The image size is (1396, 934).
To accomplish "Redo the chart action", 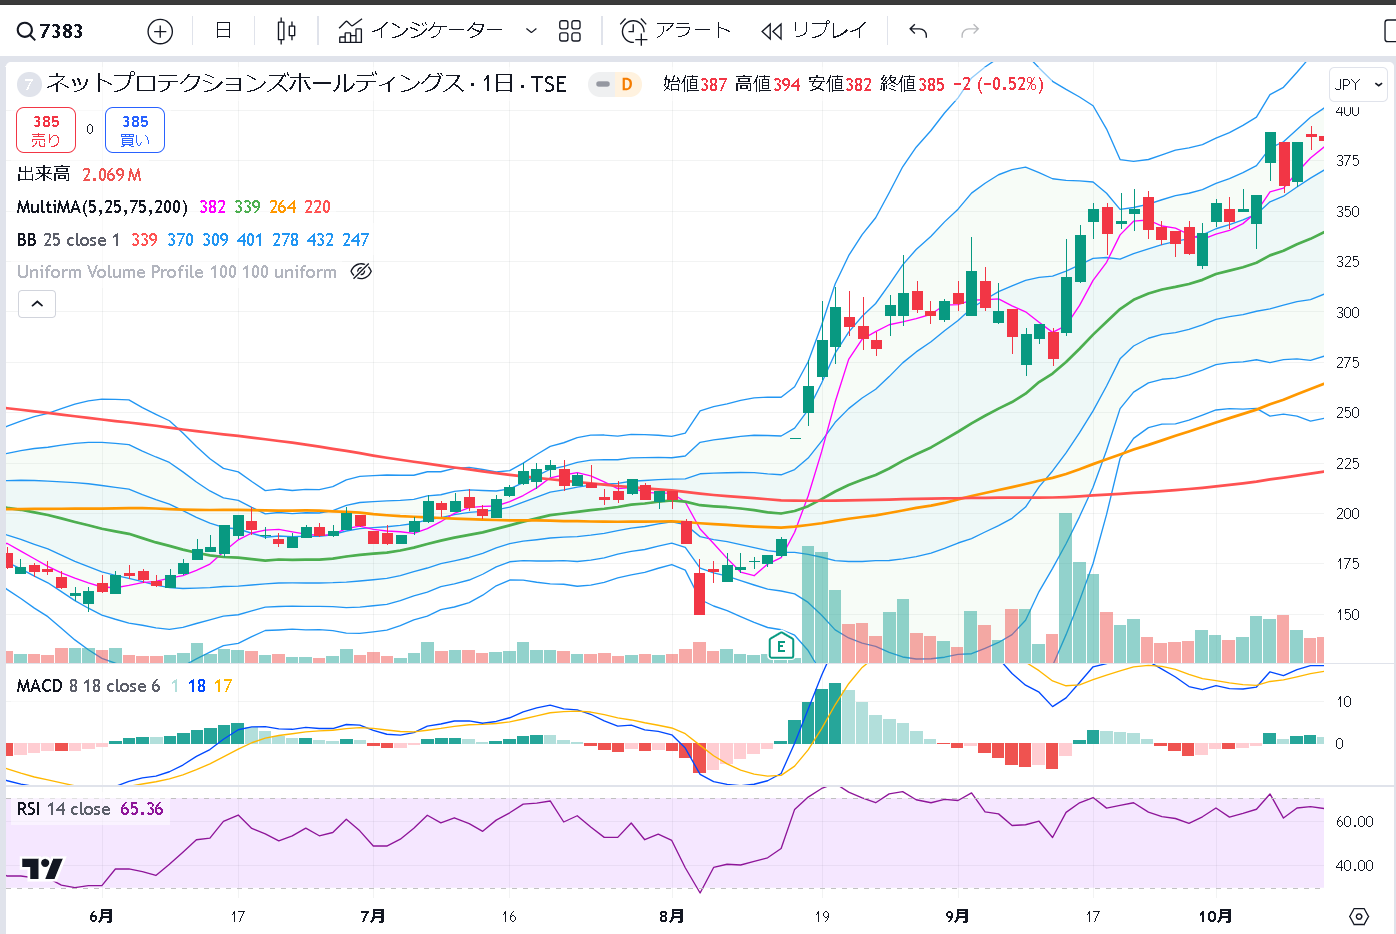I will (x=969, y=31).
